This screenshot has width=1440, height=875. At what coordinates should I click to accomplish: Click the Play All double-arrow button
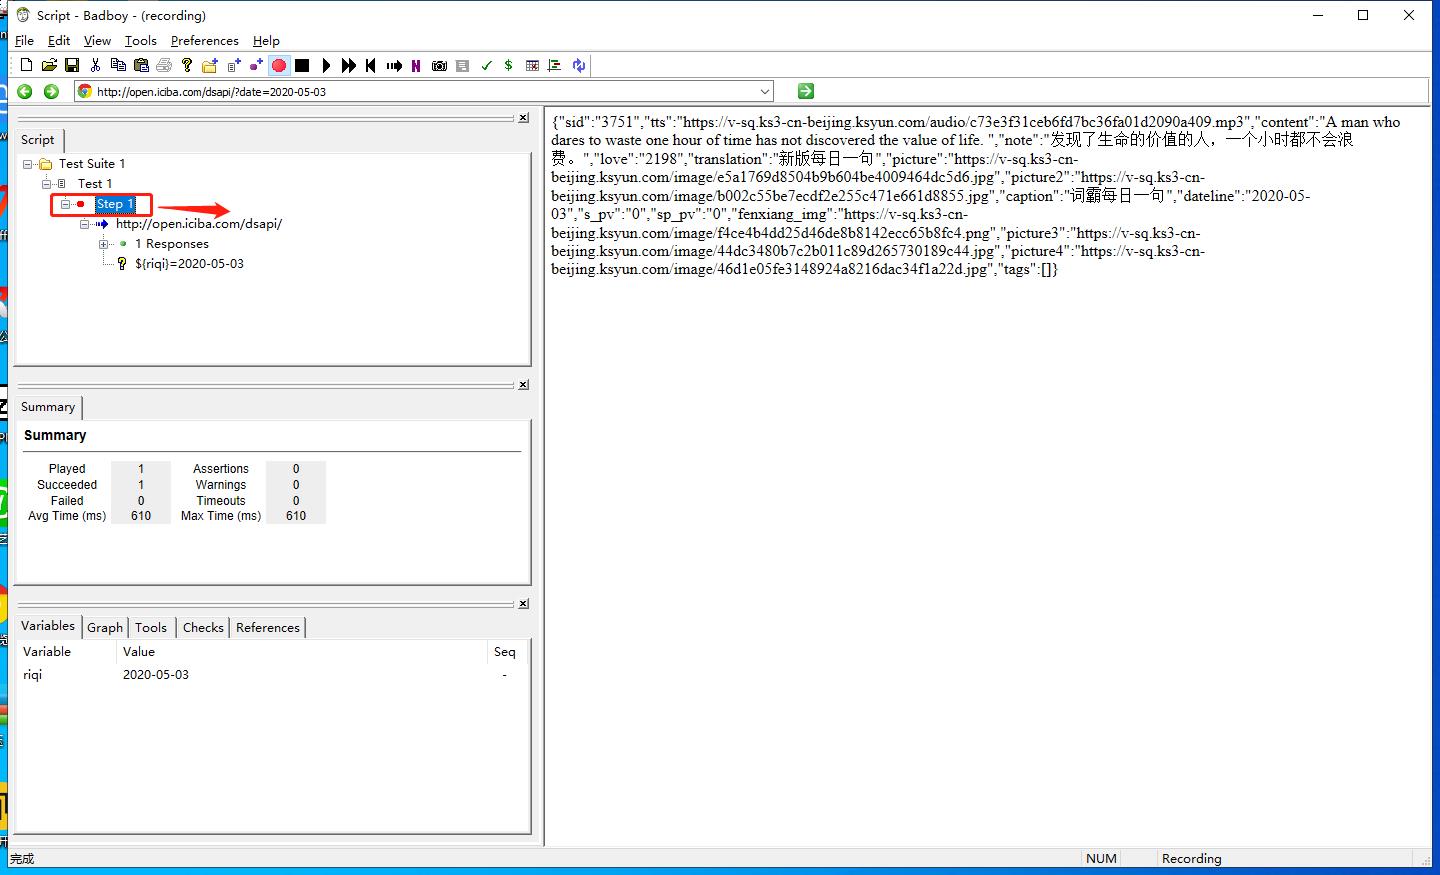[x=348, y=65]
